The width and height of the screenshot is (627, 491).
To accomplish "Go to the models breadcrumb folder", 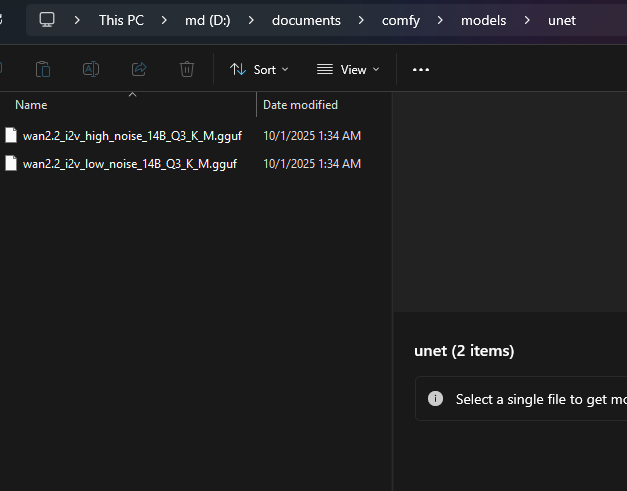I will click(483, 20).
